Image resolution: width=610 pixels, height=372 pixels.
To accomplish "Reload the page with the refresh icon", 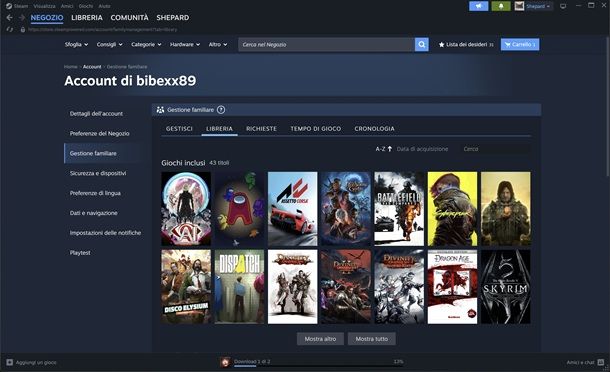I will pos(10,29).
